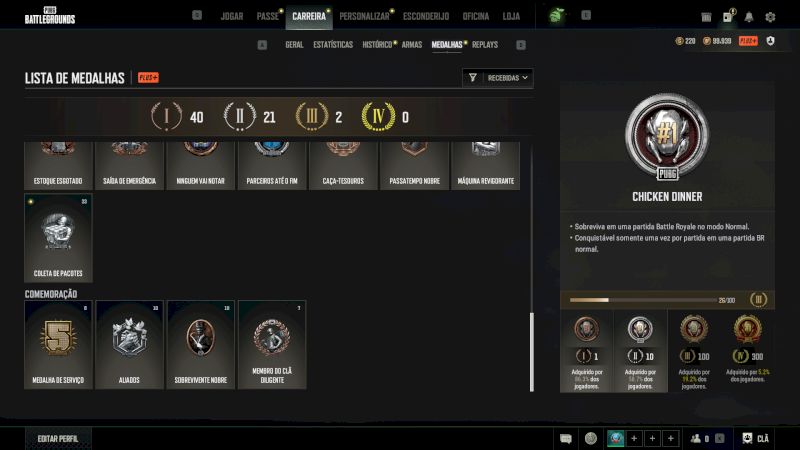Switch to GERAL sub-tab
The height and width of the screenshot is (450, 800).
[294, 45]
